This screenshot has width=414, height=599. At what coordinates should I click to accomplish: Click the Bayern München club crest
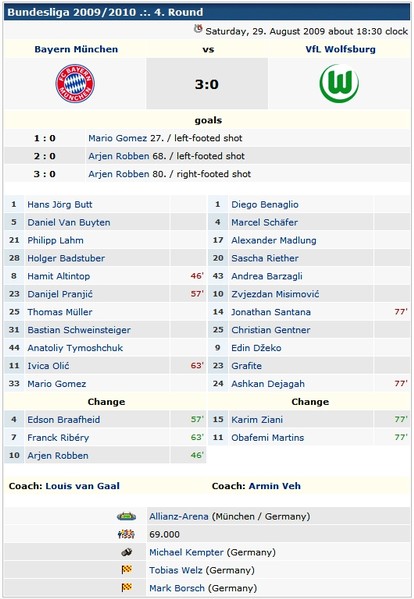[75, 84]
